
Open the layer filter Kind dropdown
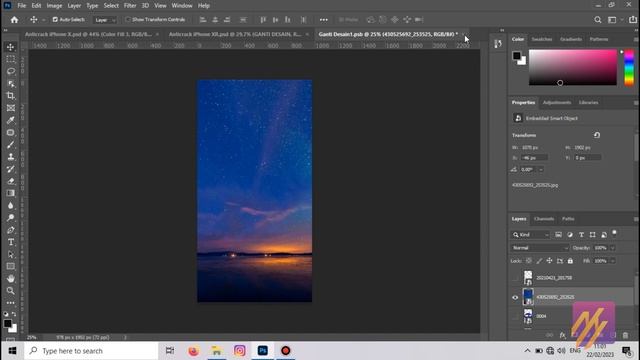tap(530, 235)
